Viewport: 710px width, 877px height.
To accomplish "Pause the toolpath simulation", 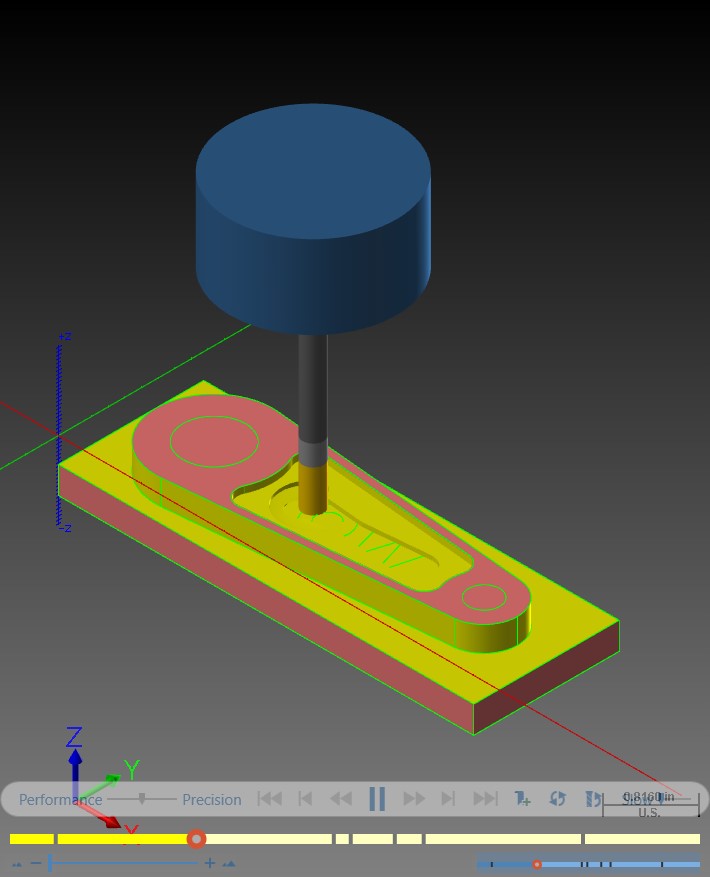I will pyautogui.click(x=377, y=799).
